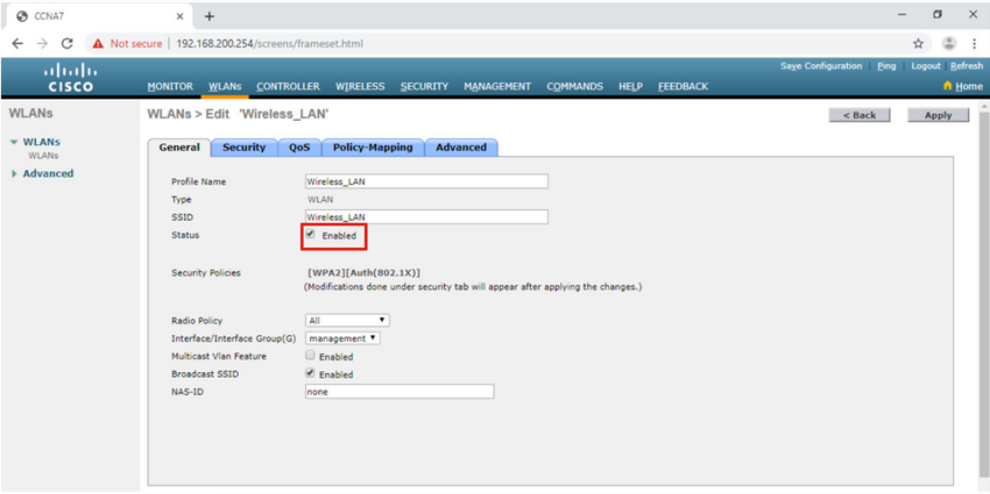This screenshot has width=990, height=494.
Task: Open the Radio Policy dropdown
Action: click(x=347, y=320)
